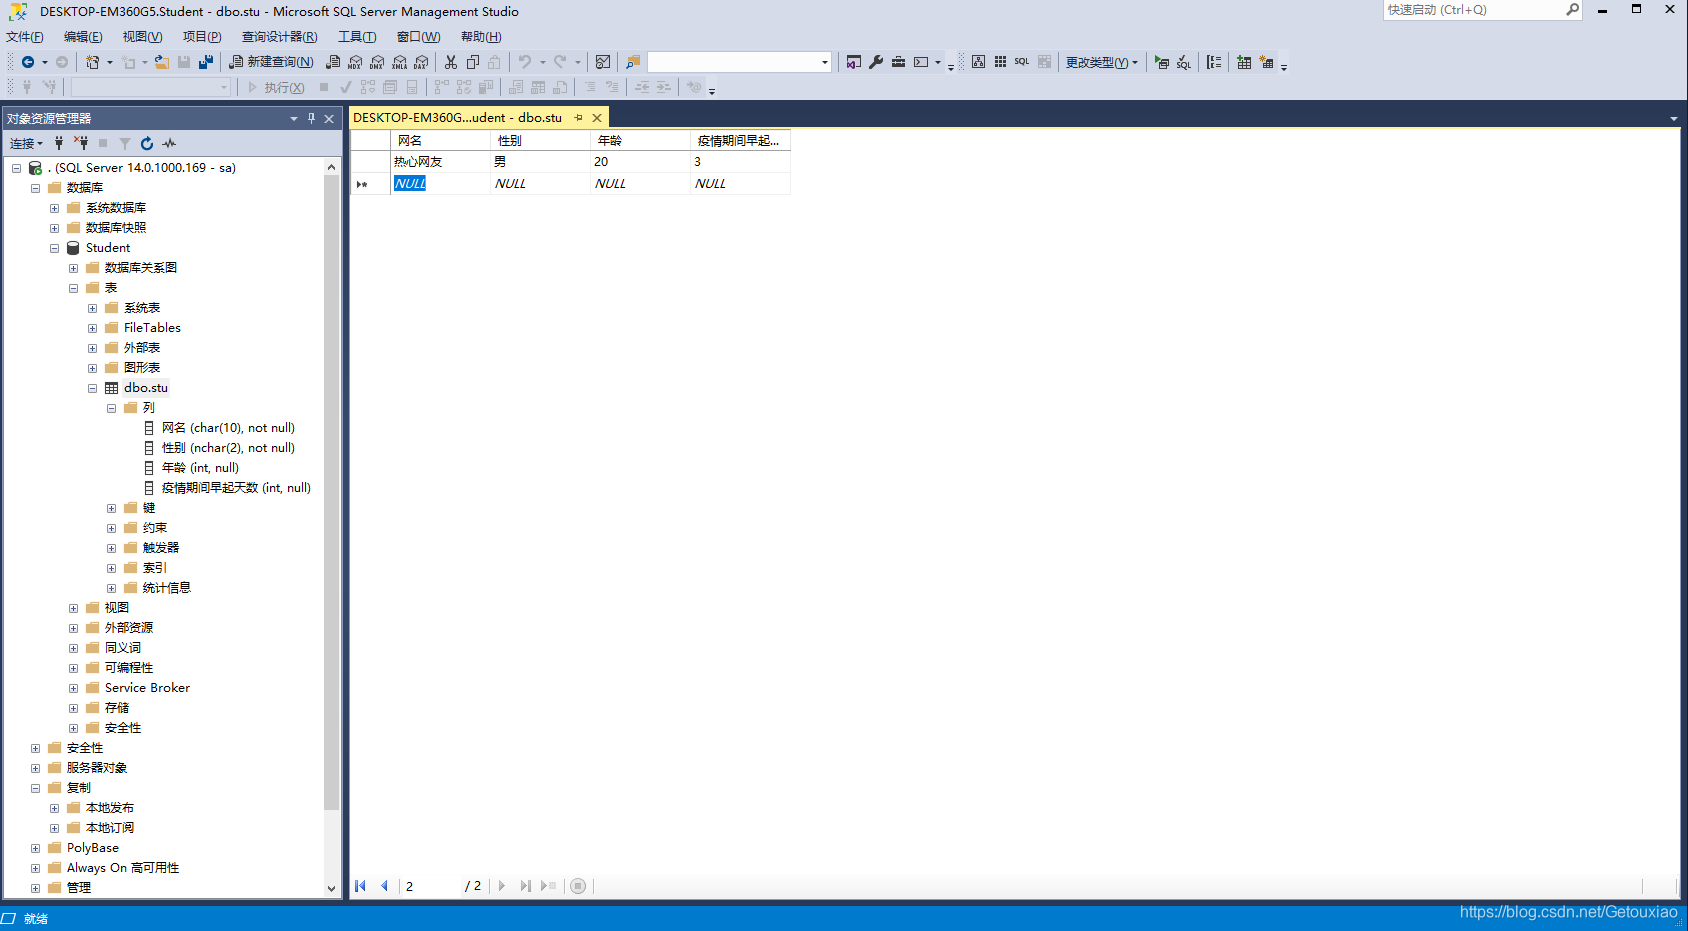Click the add group by icon
The image size is (1688, 931).
pos(1214,62)
